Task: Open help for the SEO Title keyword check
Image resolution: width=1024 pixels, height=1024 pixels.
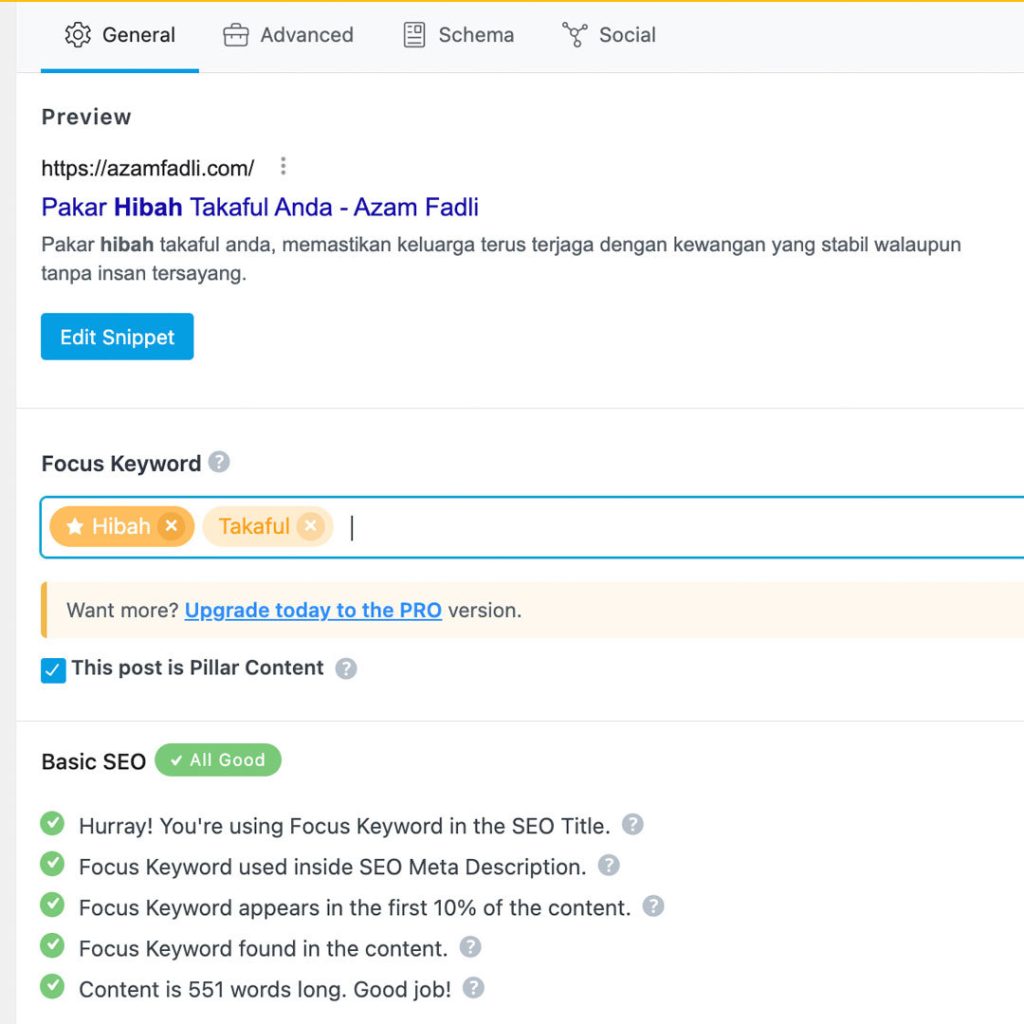Action: [x=632, y=825]
